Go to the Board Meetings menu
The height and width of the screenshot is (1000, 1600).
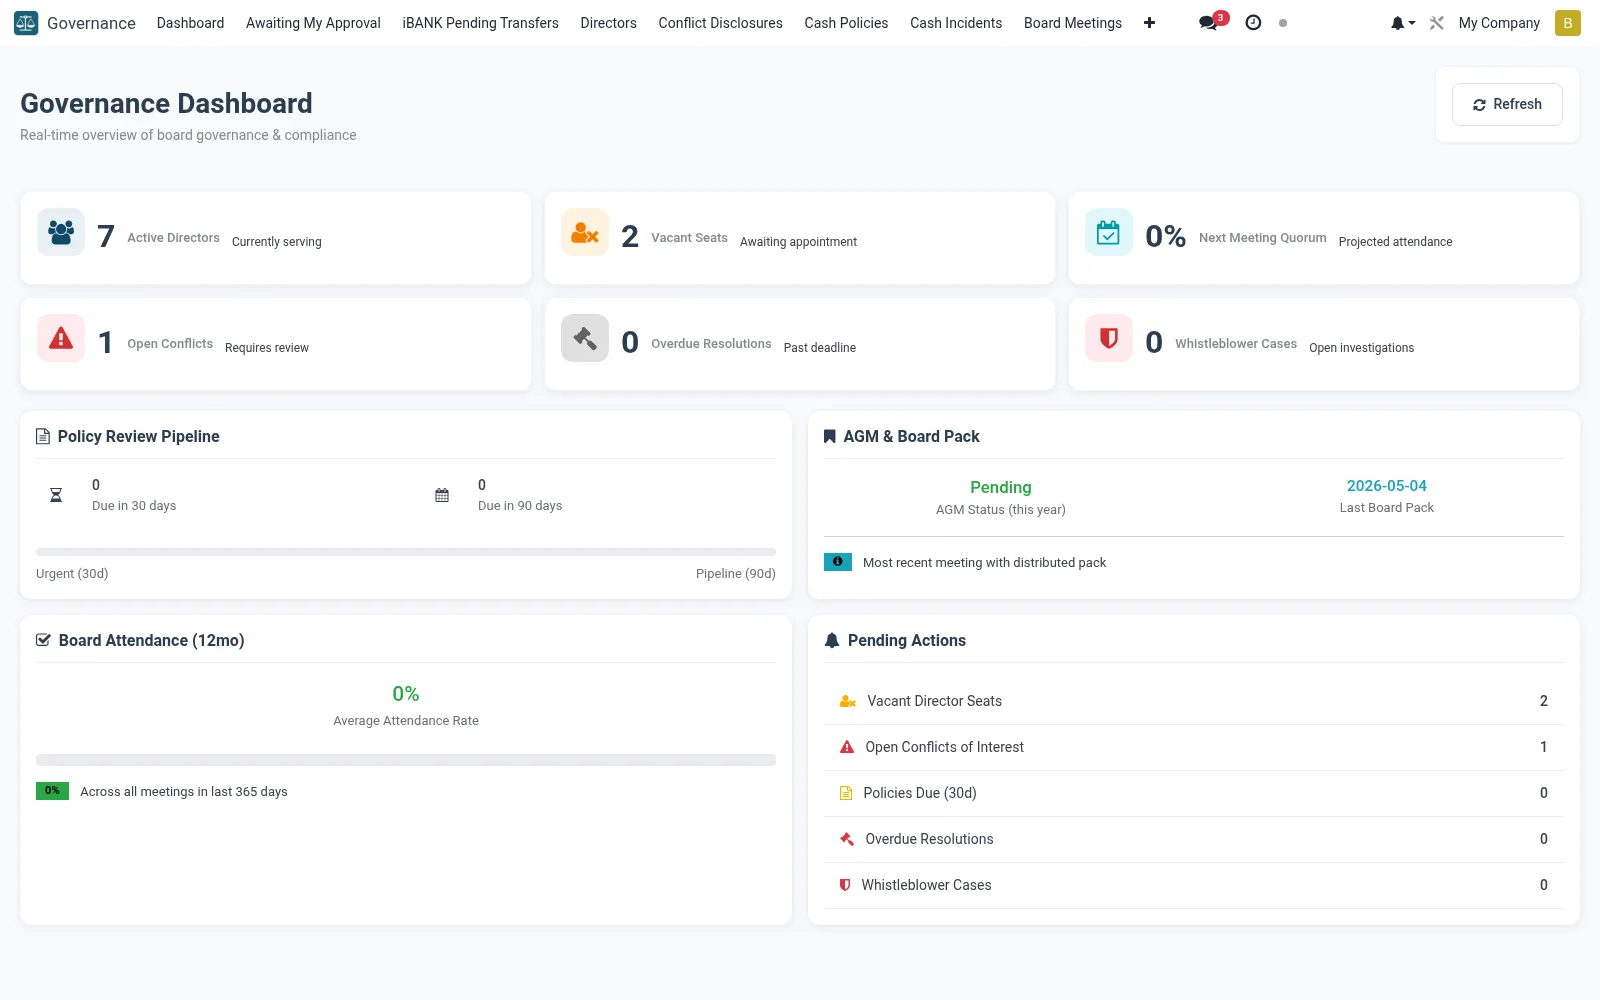(x=1073, y=22)
